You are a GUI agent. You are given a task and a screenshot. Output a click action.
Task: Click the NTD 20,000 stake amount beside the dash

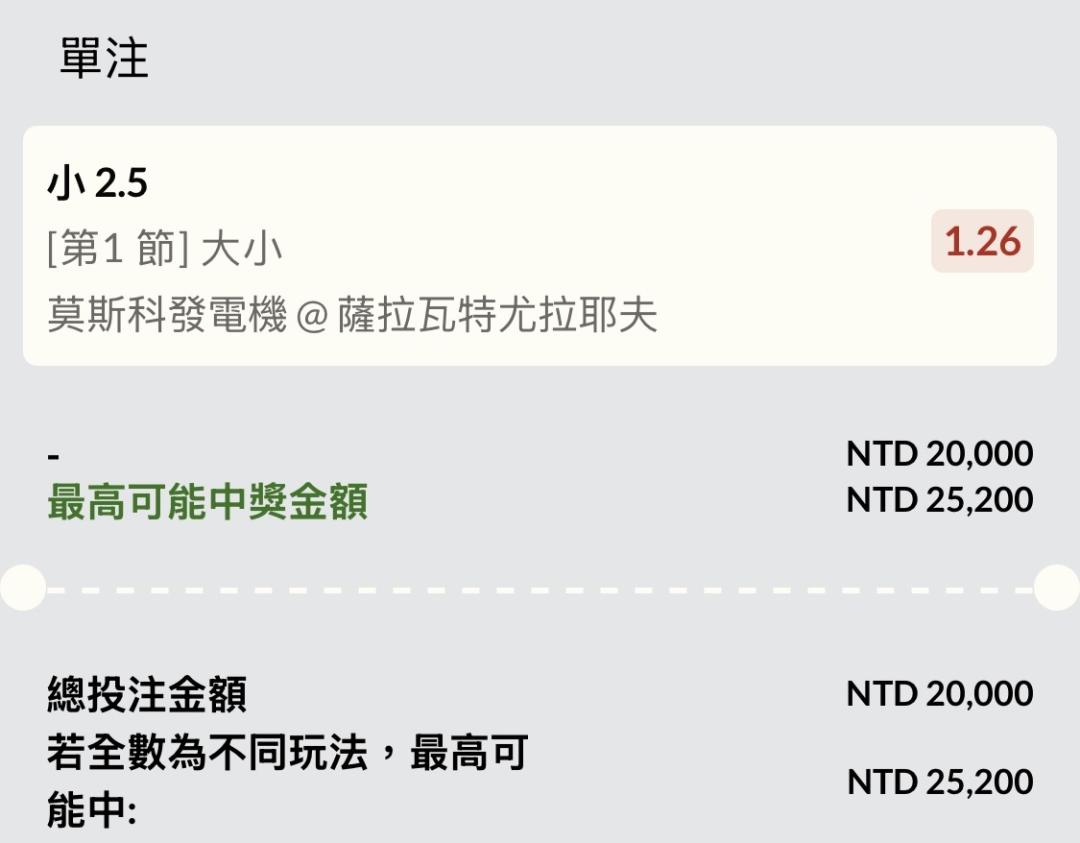pyautogui.click(x=939, y=454)
